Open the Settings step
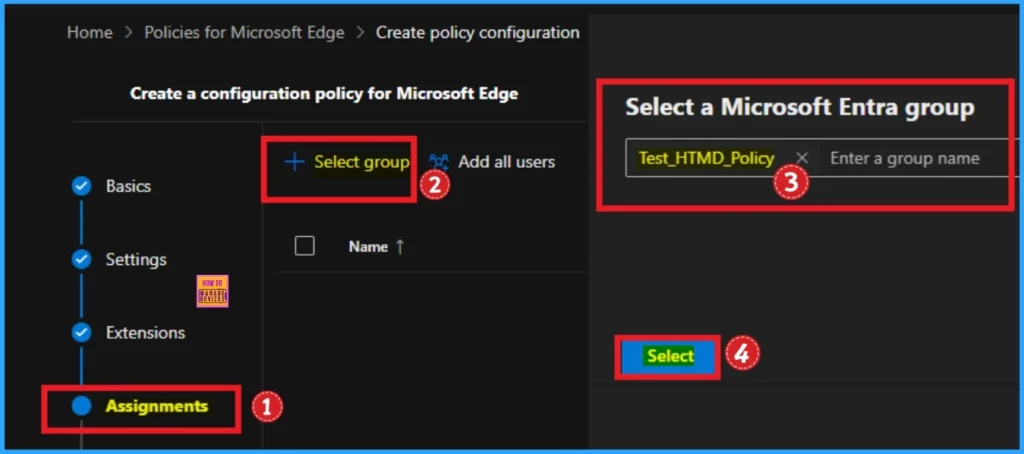Screen dimensions: 1024x454 pos(136,259)
